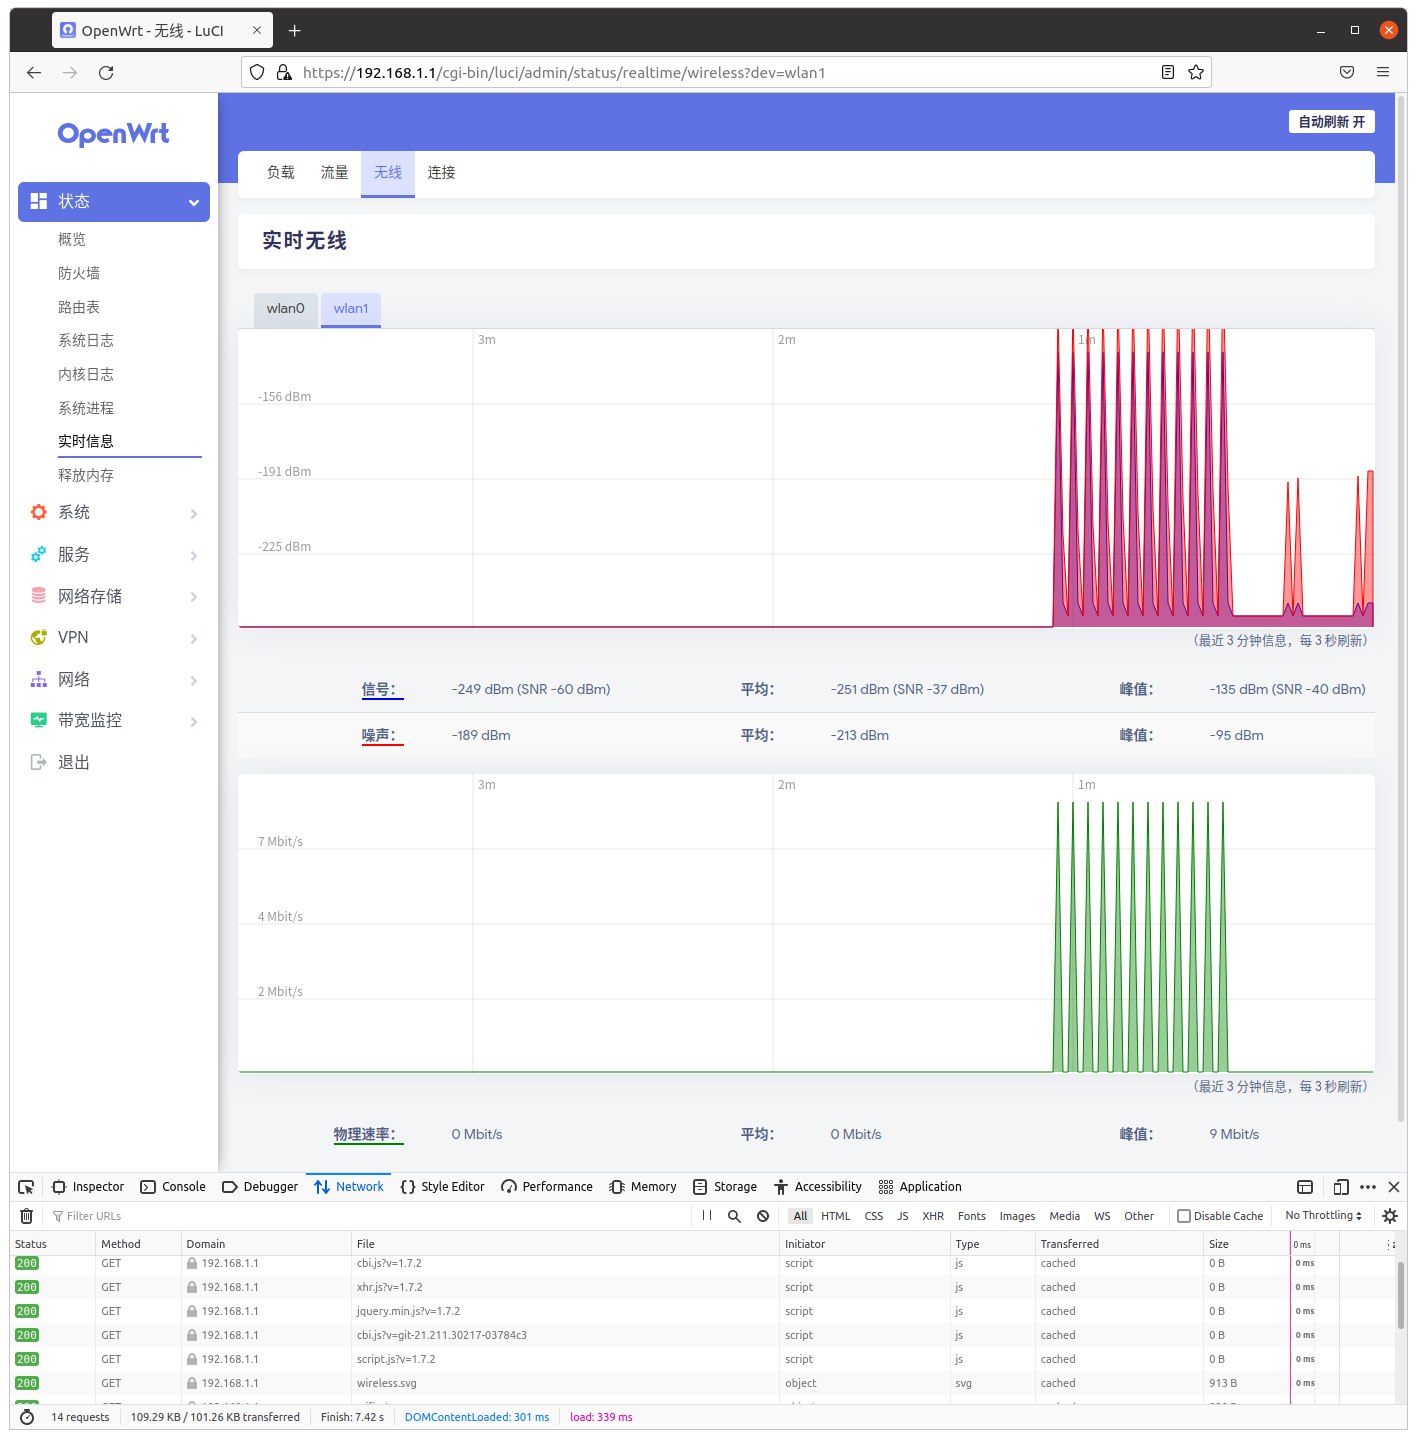Image resolution: width=1417 pixels, height=1439 pixels.
Task: Toggle 自动刷新 auto-refresh off
Action: (1330, 121)
